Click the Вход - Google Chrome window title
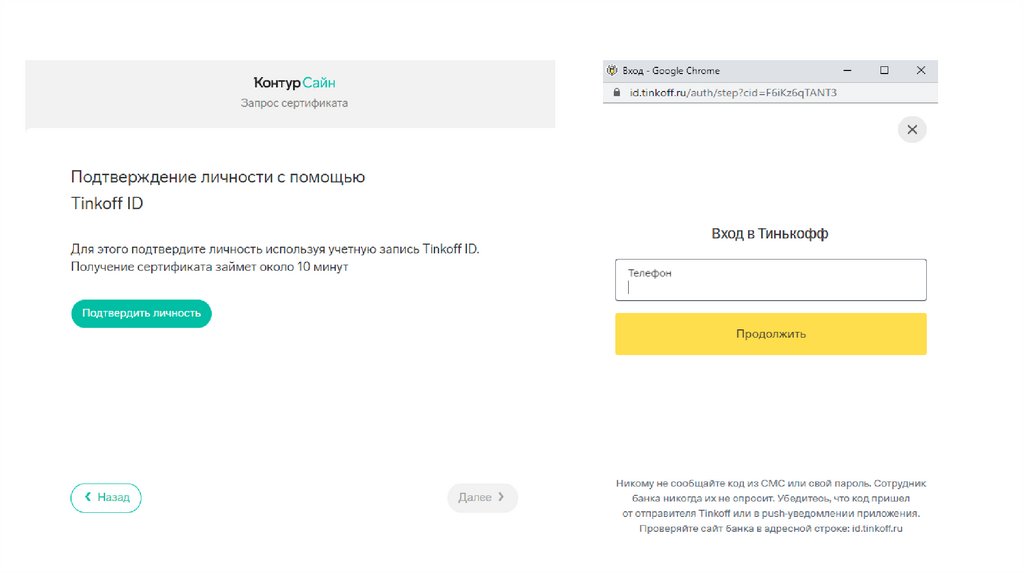The image size is (1024, 574). coord(671,71)
